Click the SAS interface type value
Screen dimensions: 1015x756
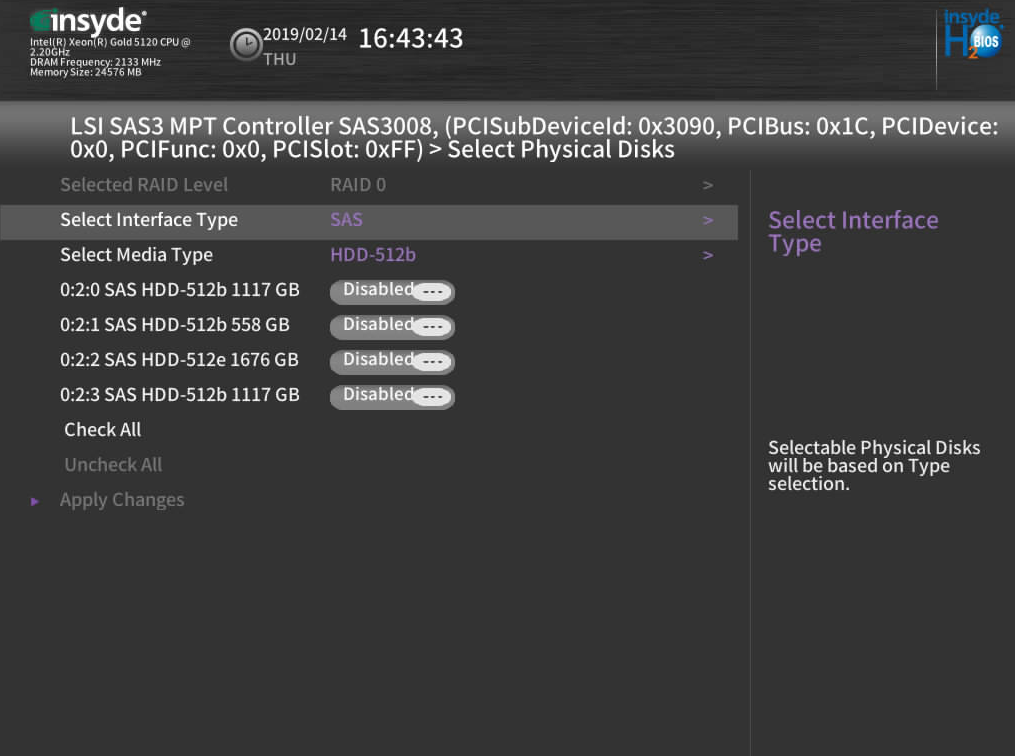tap(346, 221)
